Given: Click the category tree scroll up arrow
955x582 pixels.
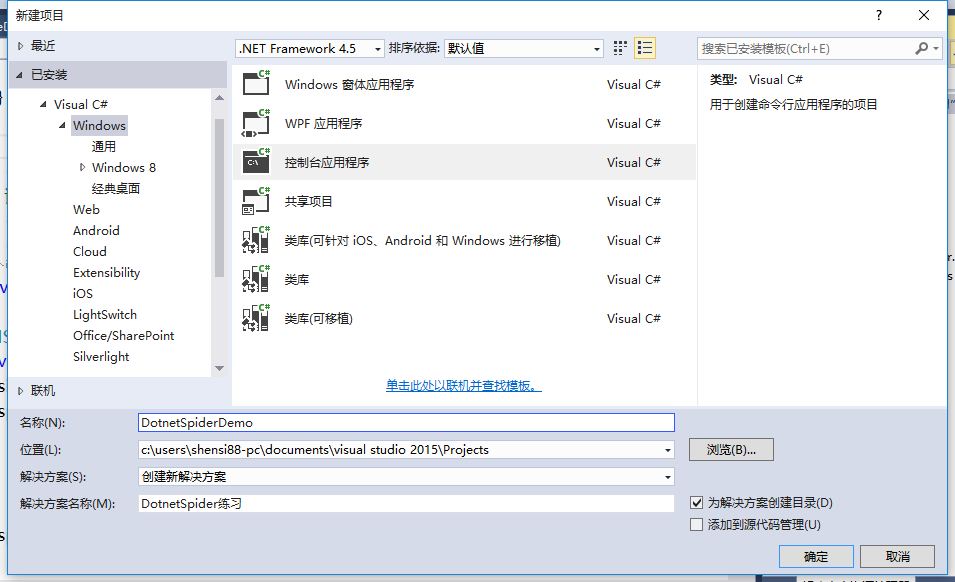Looking at the screenshot, I should tap(219, 98).
